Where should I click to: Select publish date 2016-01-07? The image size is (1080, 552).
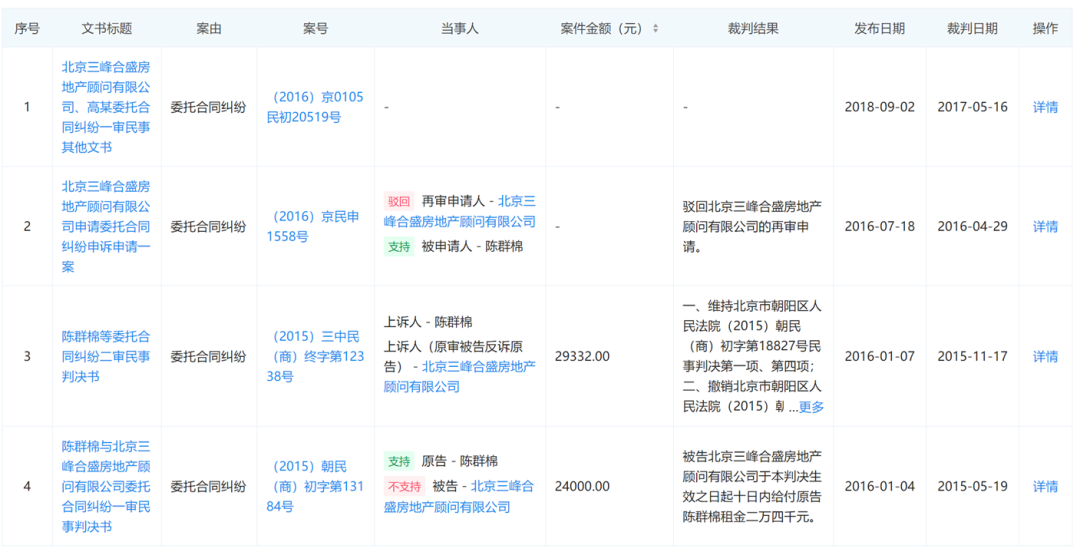[x=880, y=356]
